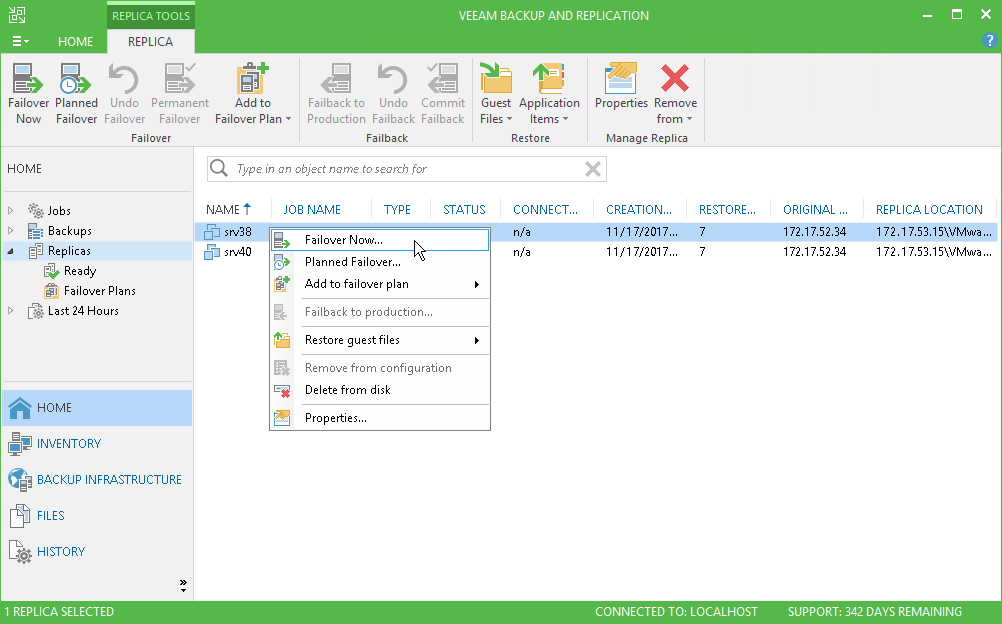Sort by the RESTORE column header

[x=728, y=210]
